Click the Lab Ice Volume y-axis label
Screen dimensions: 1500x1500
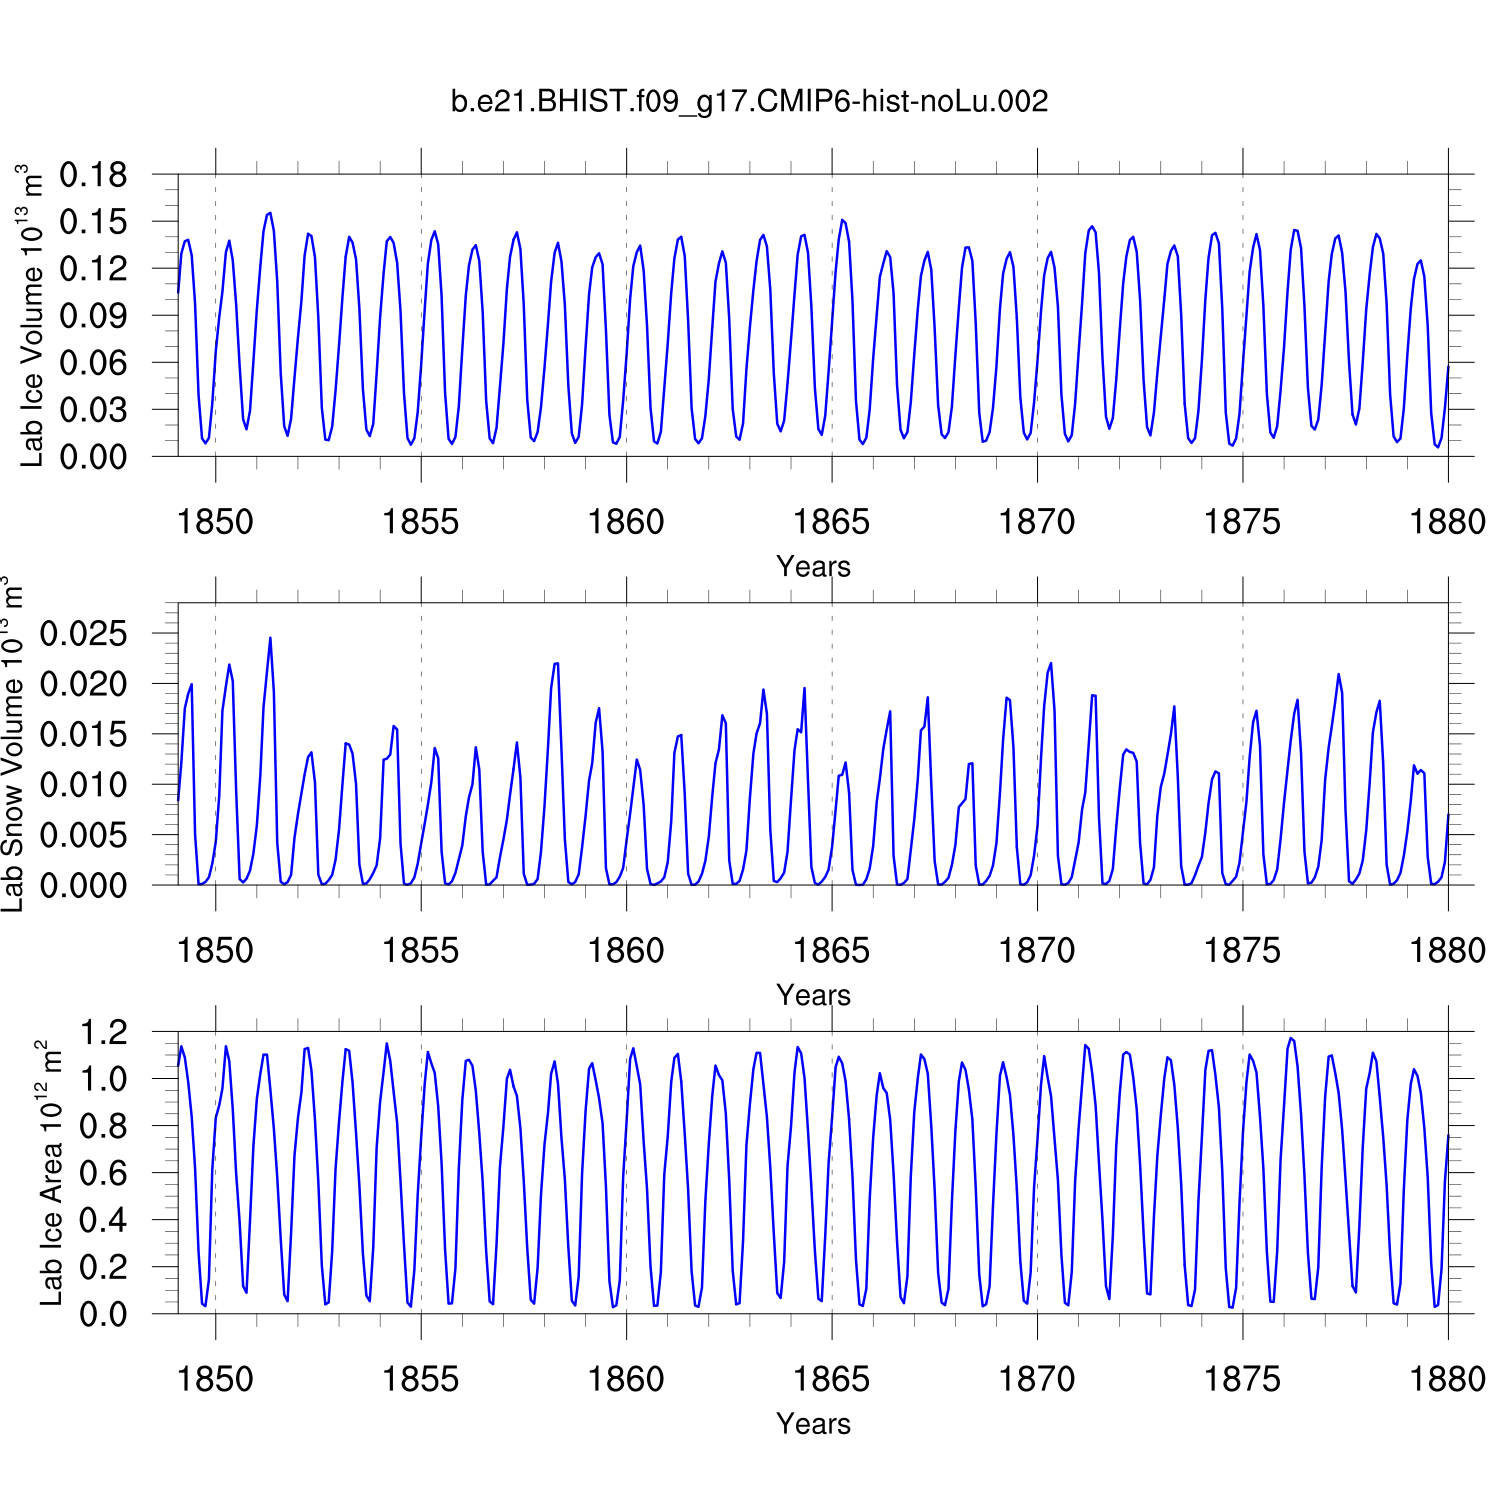pyautogui.click(x=32, y=316)
